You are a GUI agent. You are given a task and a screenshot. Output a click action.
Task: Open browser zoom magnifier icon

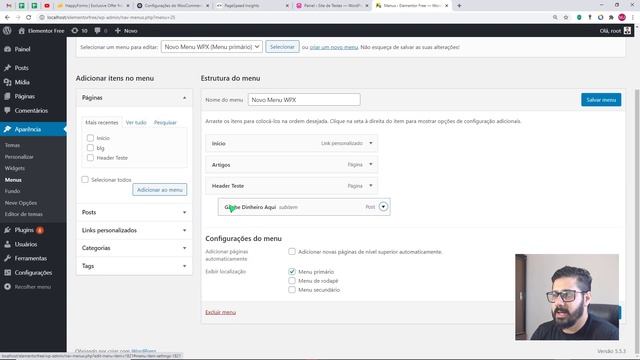[555, 18]
